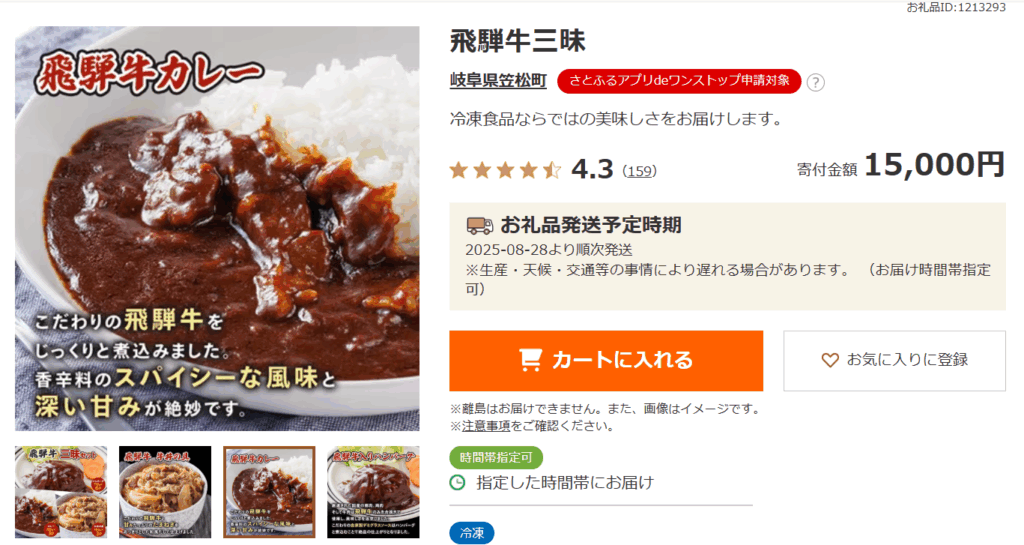
Task: Click お気に入りに登録 button
Action: pyautogui.click(x=894, y=361)
